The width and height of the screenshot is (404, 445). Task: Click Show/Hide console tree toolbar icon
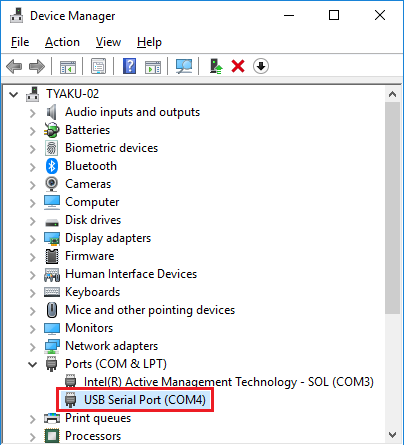pos(68,66)
